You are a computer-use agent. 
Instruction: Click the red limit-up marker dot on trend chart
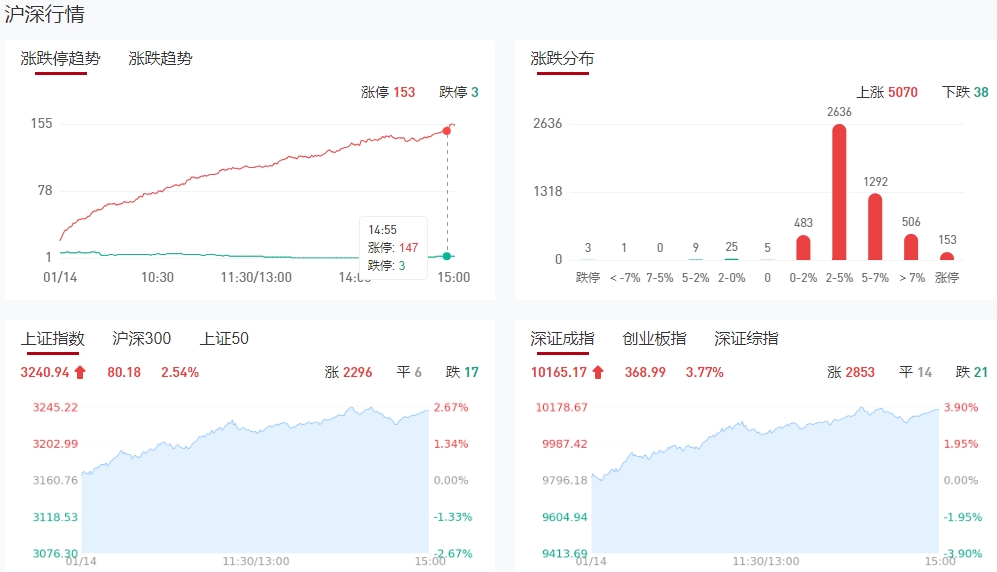coord(447,131)
